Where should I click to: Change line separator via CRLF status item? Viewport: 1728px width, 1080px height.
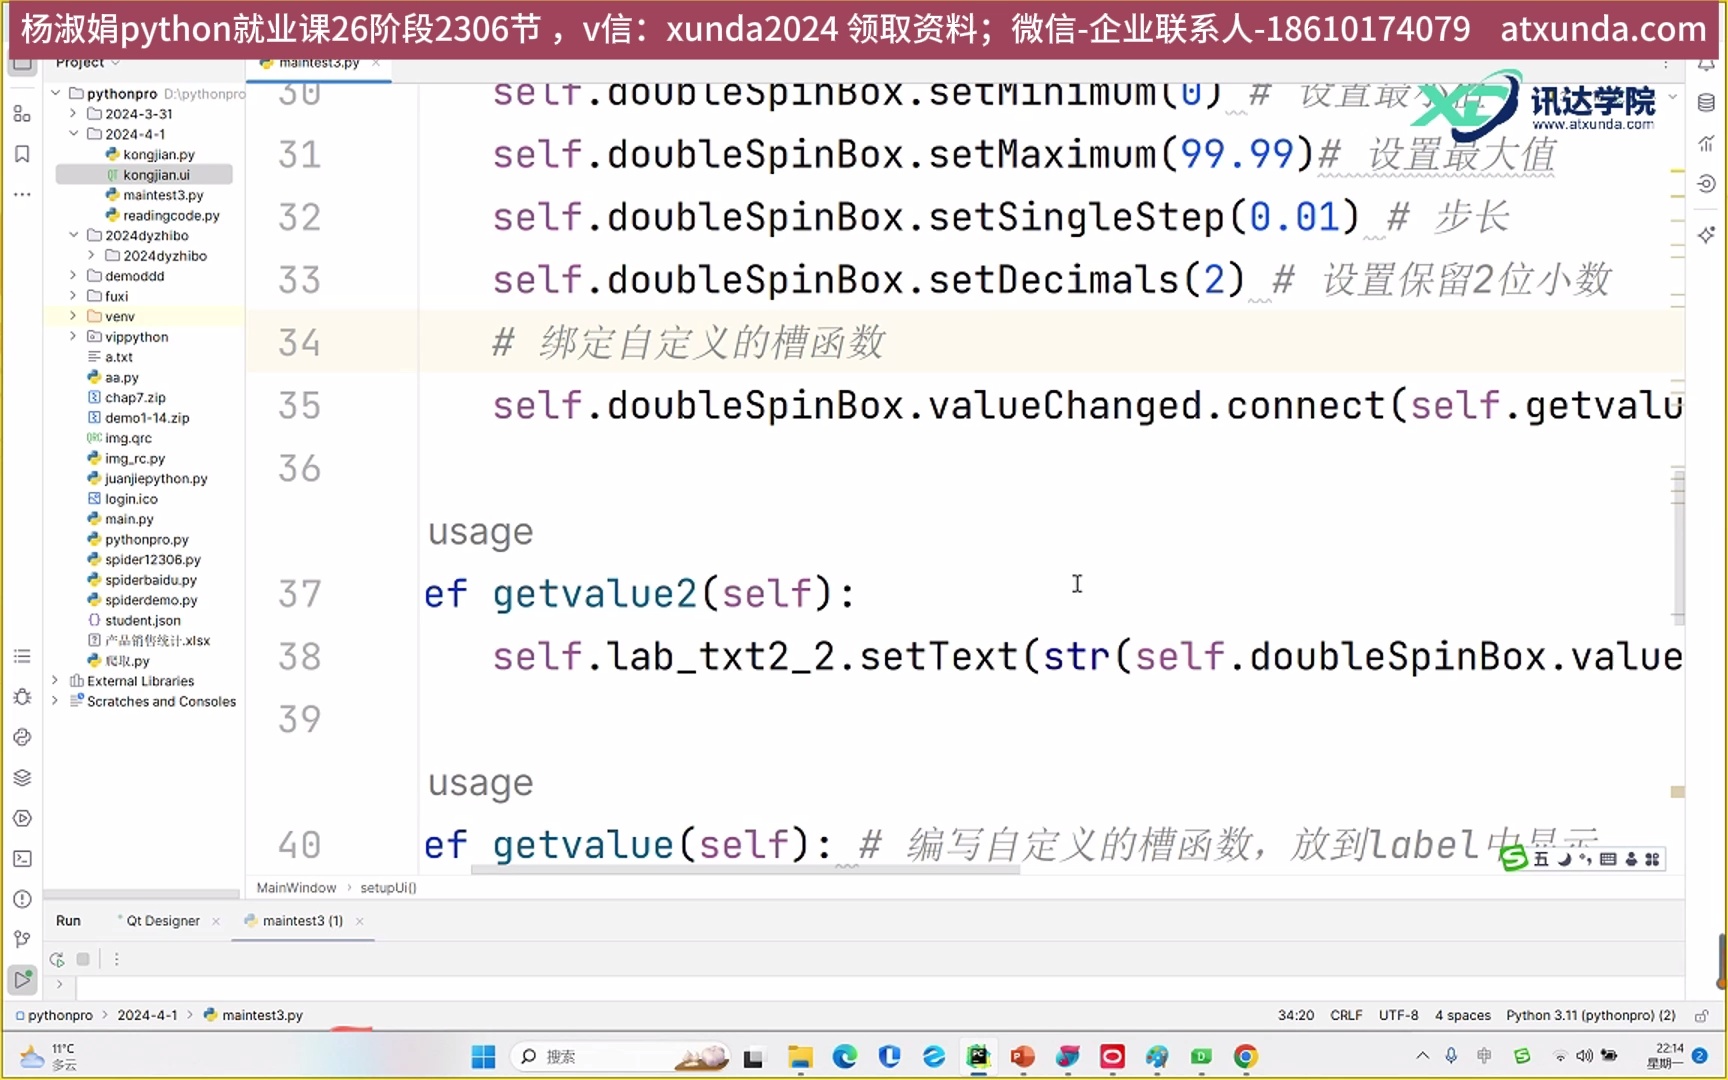pyautogui.click(x=1346, y=1015)
